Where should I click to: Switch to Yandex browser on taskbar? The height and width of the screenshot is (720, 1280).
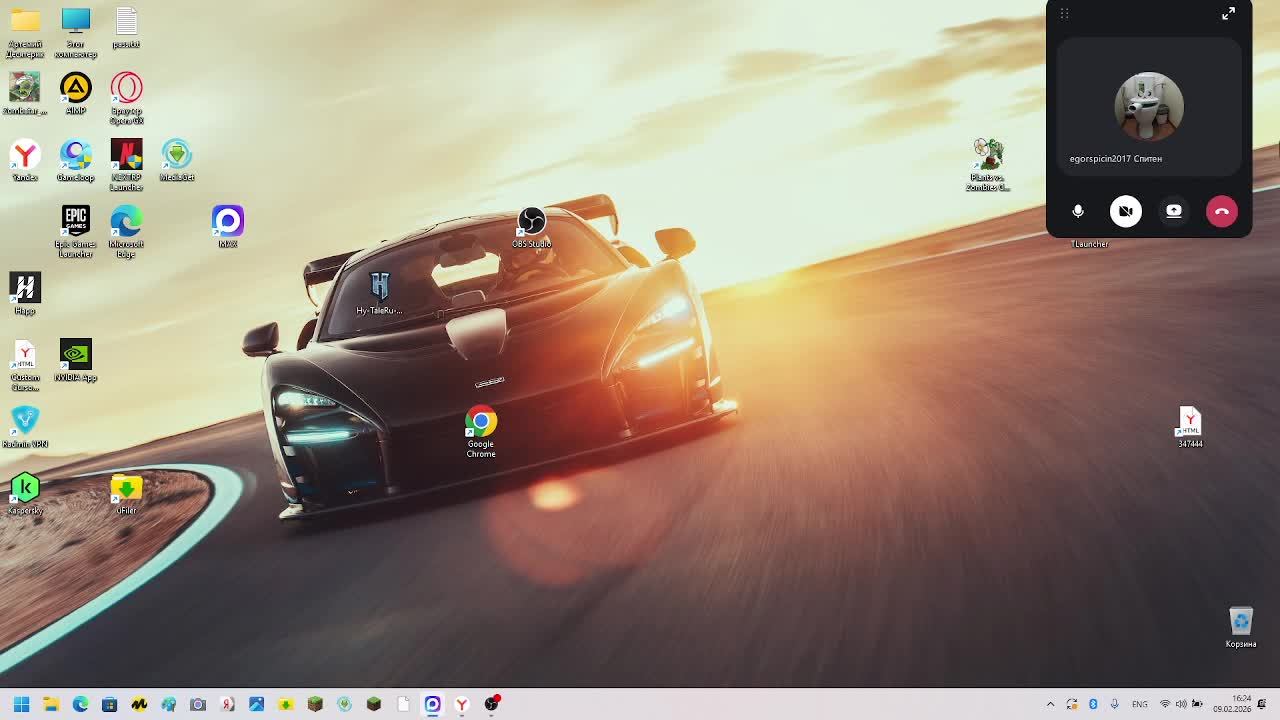pos(462,704)
